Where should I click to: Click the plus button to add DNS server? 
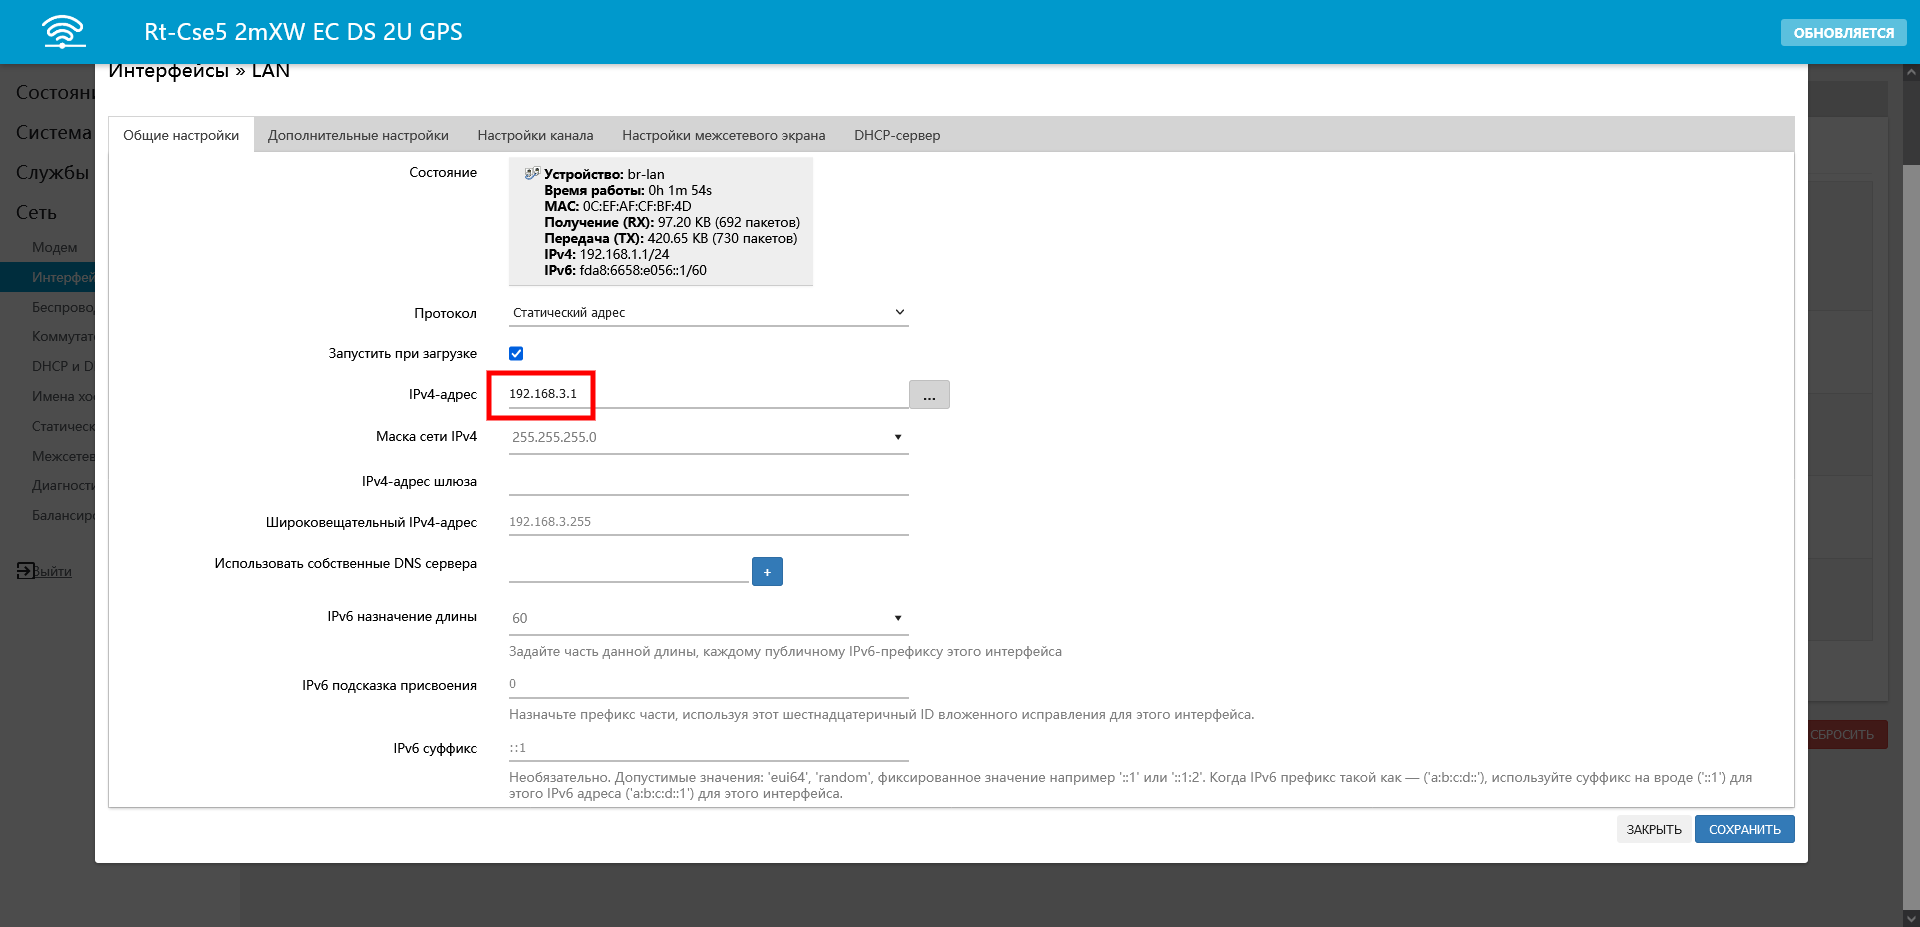tap(767, 572)
